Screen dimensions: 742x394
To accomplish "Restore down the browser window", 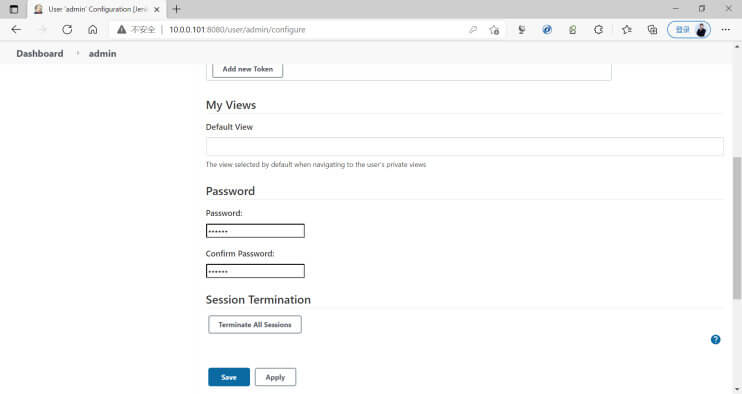I will click(x=702, y=9).
